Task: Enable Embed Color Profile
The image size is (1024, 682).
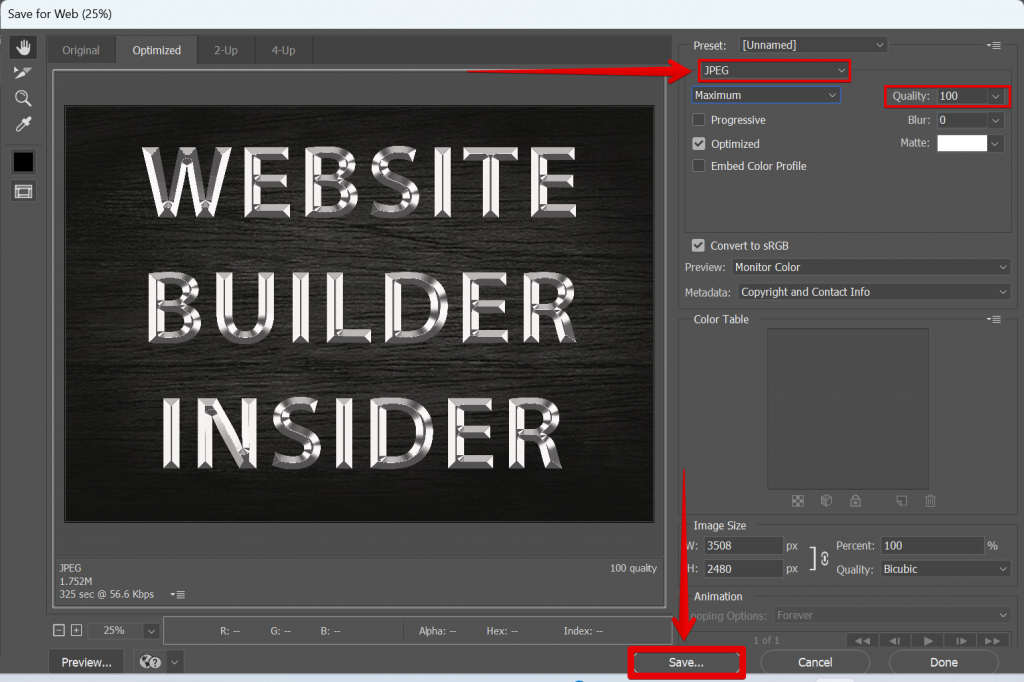Action: (698, 166)
